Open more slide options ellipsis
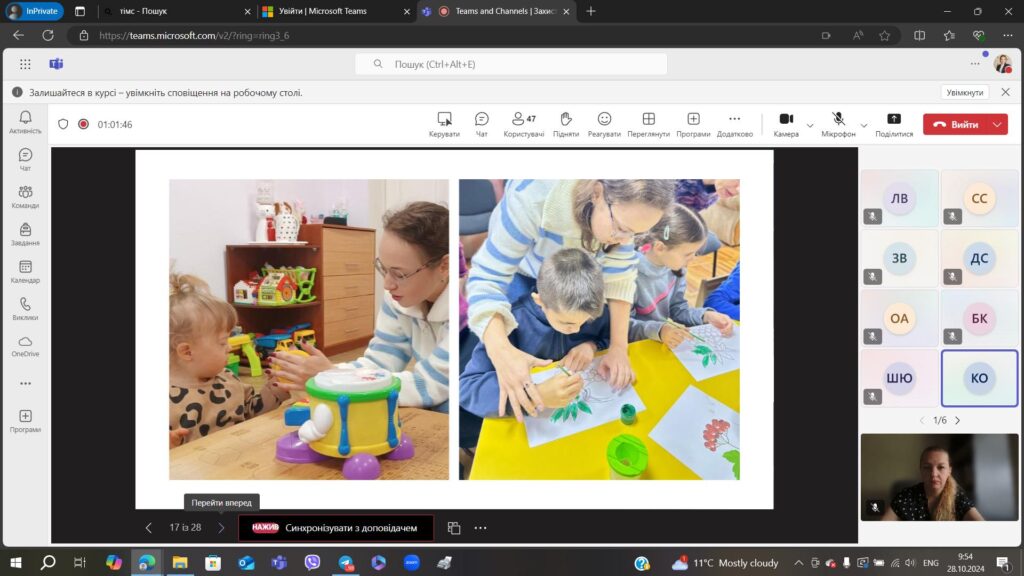Image resolution: width=1024 pixels, height=576 pixels. 481,528
